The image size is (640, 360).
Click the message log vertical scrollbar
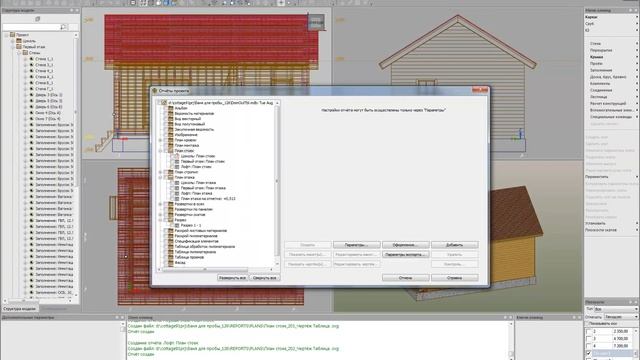[x=511, y=340]
